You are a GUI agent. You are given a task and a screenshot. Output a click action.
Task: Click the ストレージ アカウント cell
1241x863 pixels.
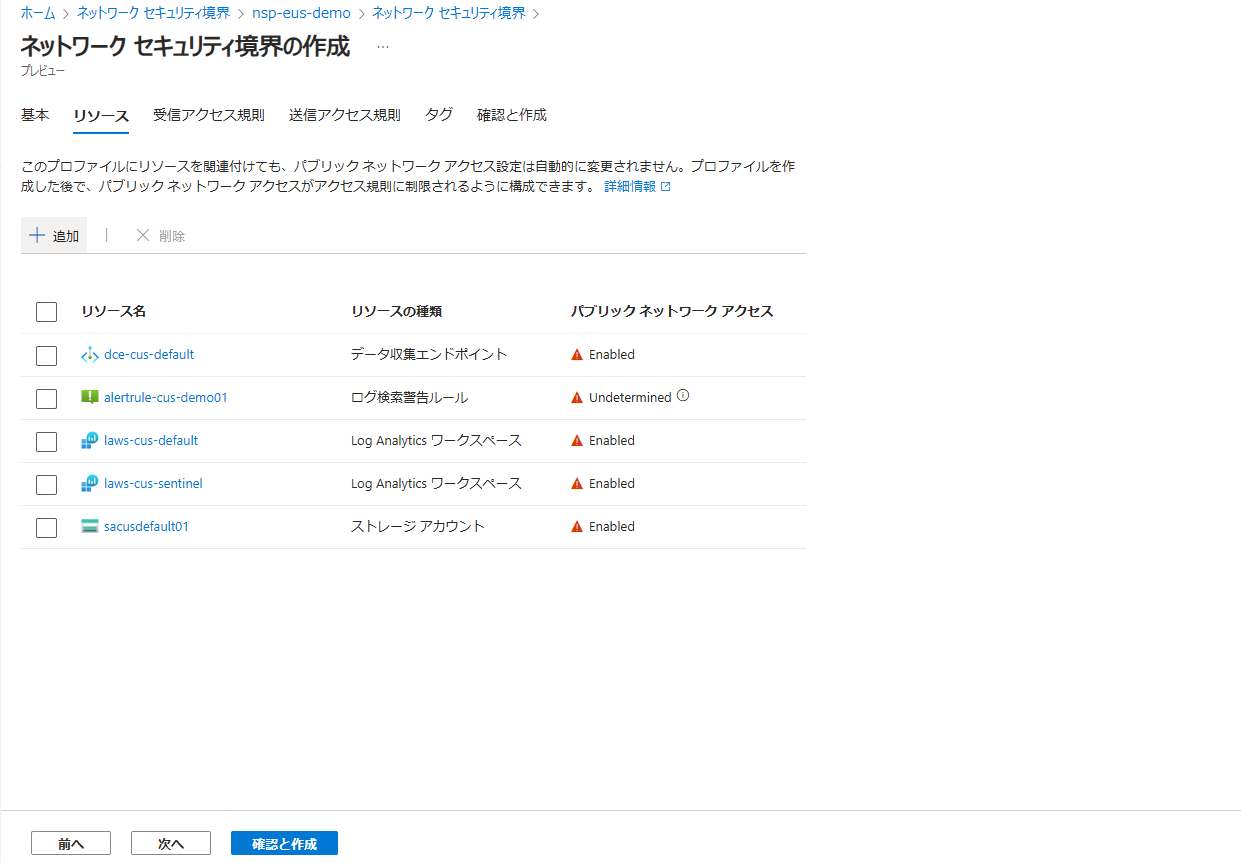point(418,526)
